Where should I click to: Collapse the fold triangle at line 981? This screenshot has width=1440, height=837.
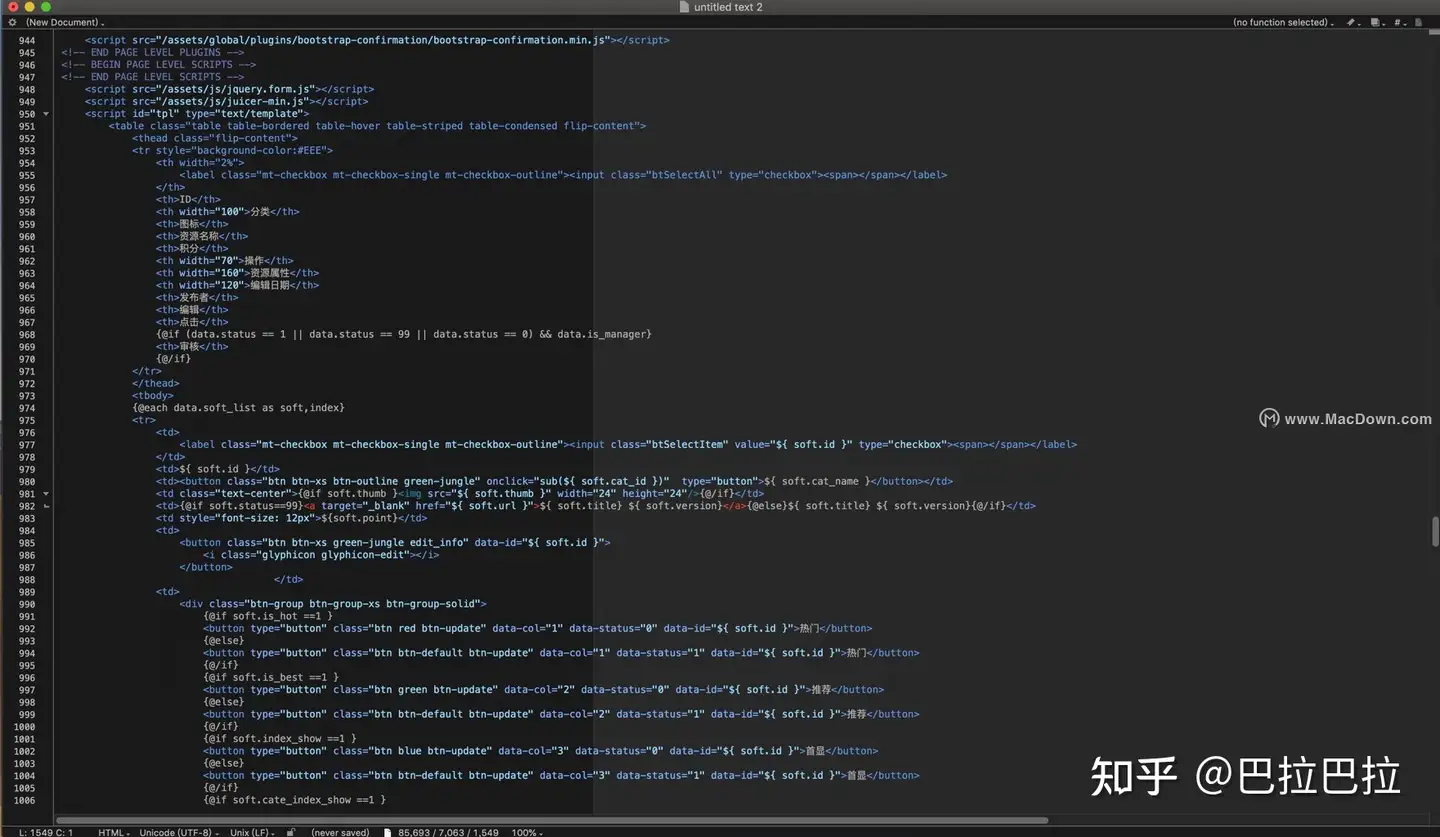click(46, 494)
